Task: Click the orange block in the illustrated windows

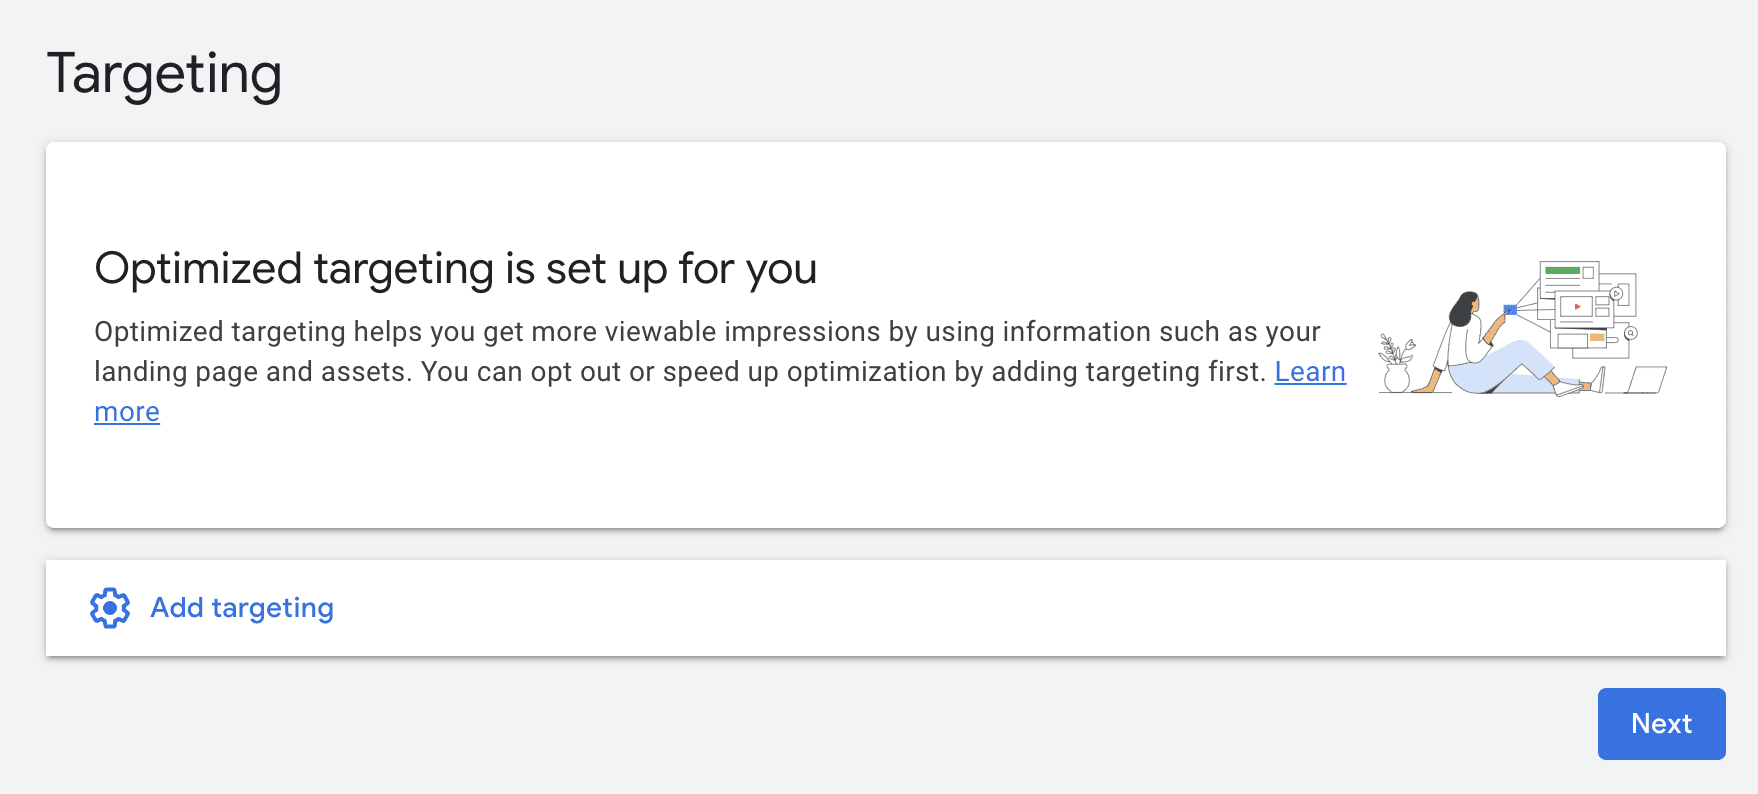Action: click(x=1597, y=337)
